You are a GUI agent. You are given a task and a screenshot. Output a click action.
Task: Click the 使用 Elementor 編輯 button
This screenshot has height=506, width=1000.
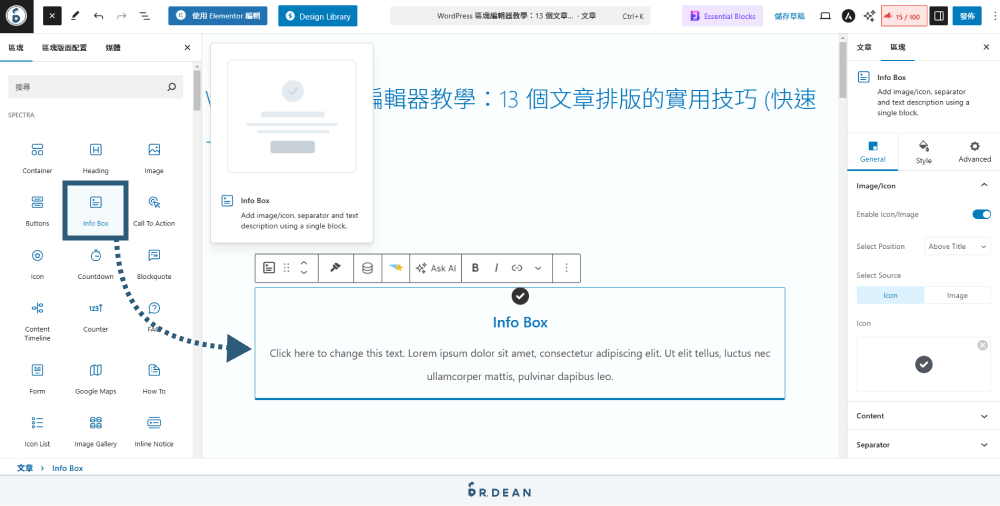click(x=218, y=16)
